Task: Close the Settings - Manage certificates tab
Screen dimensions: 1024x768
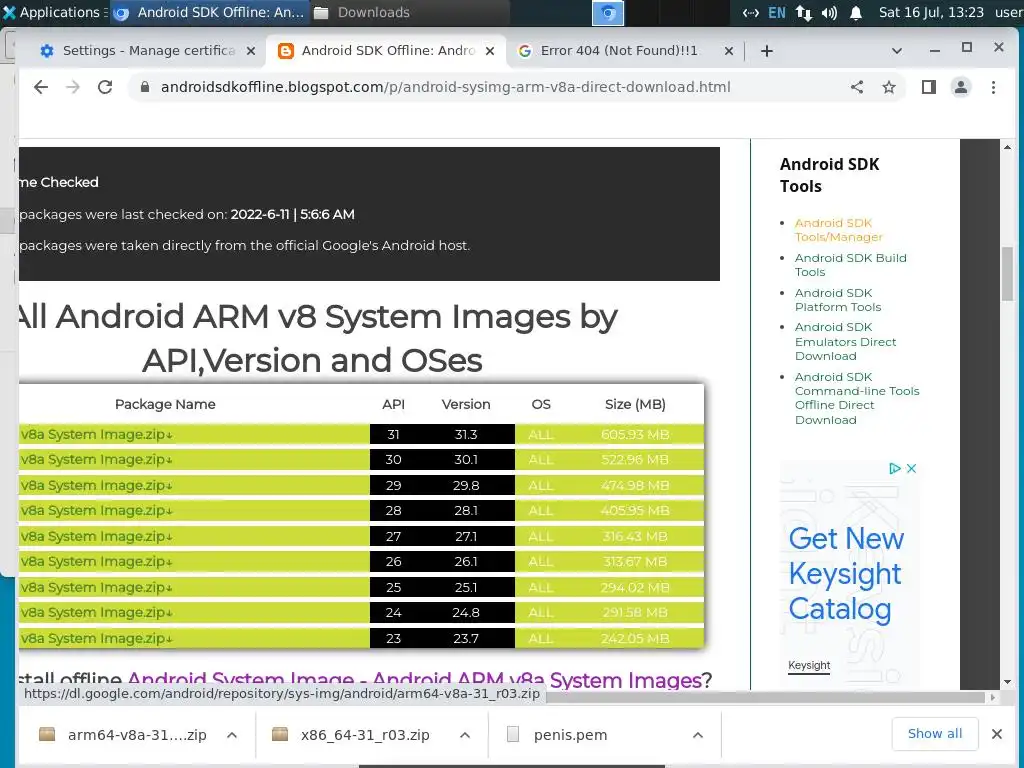Action: 251,51
